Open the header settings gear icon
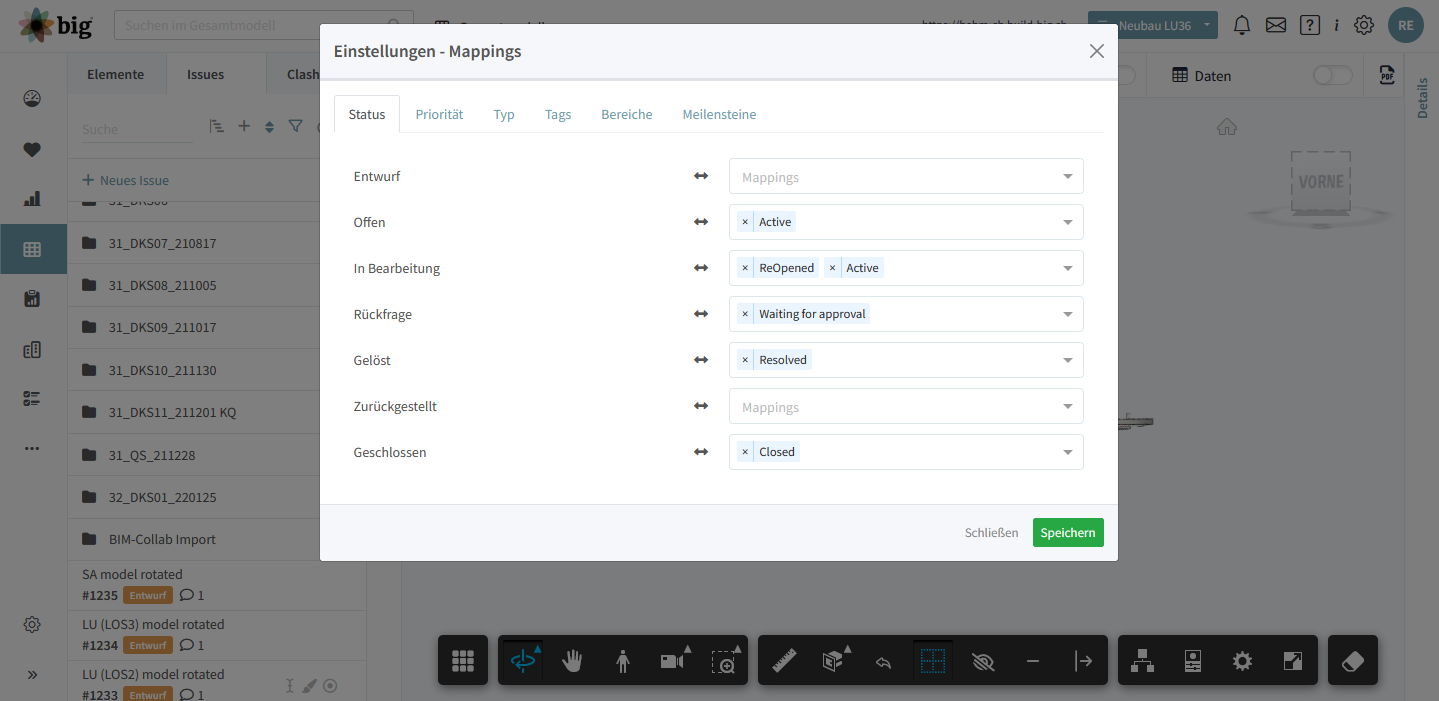The height and width of the screenshot is (701, 1439). (1364, 25)
